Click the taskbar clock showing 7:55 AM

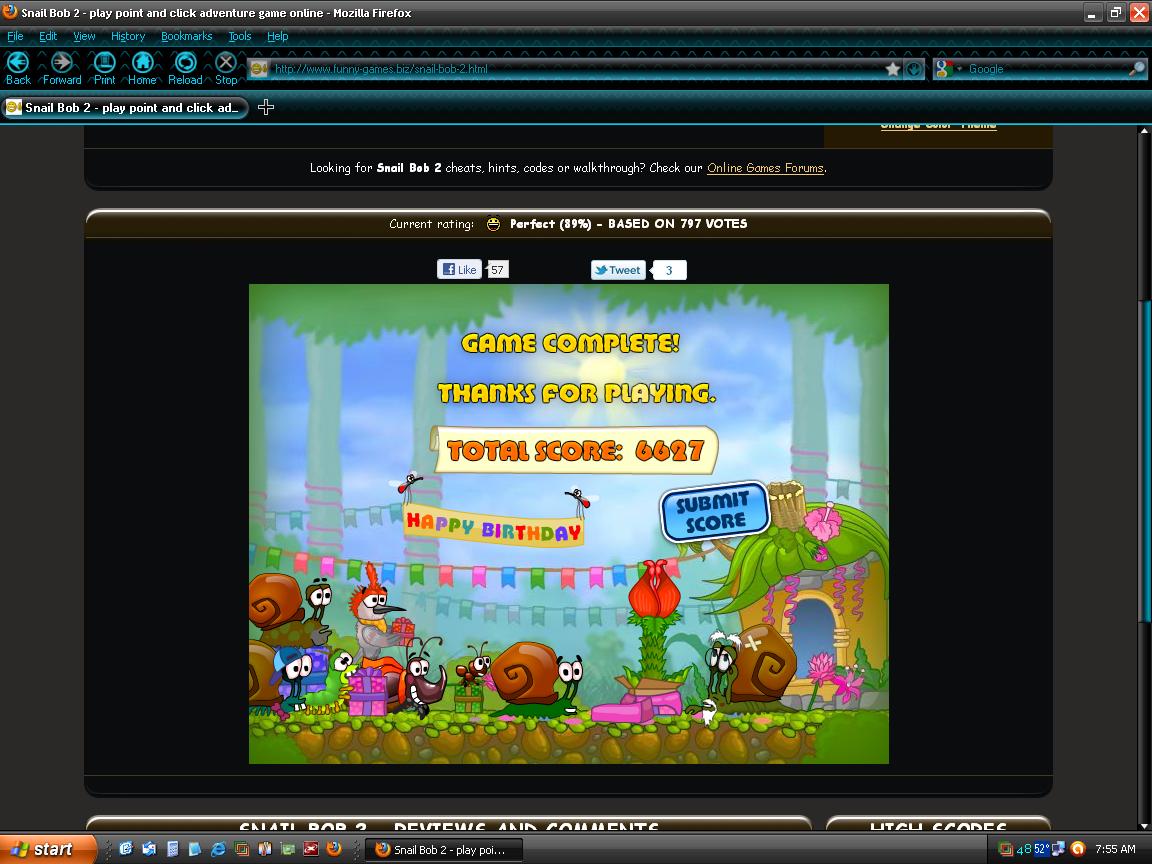pyautogui.click(x=1115, y=849)
